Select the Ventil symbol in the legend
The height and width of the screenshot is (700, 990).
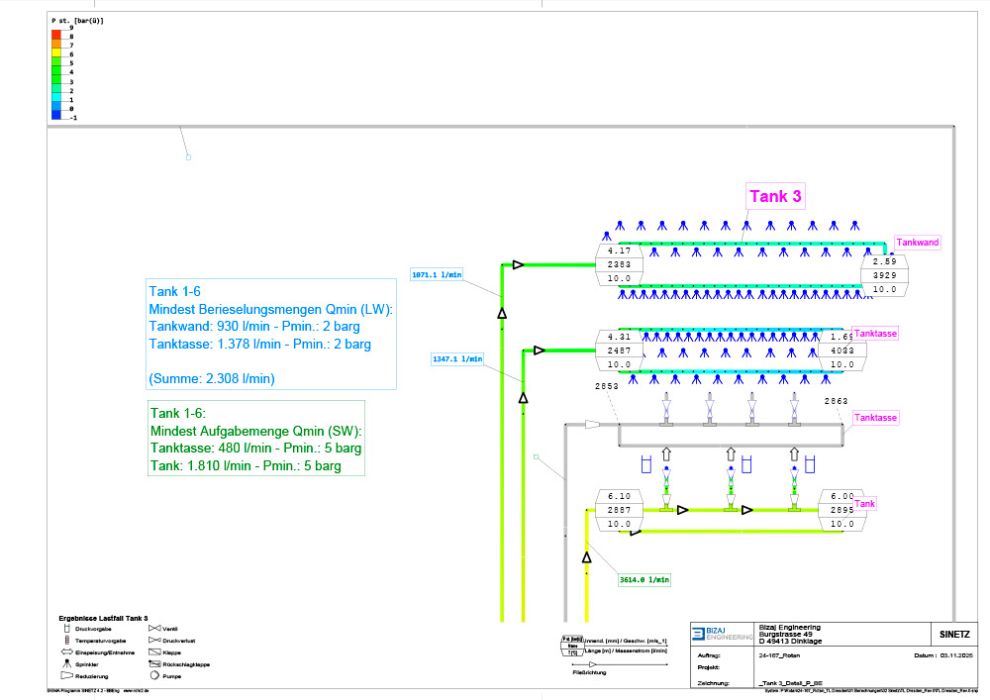[x=154, y=628]
